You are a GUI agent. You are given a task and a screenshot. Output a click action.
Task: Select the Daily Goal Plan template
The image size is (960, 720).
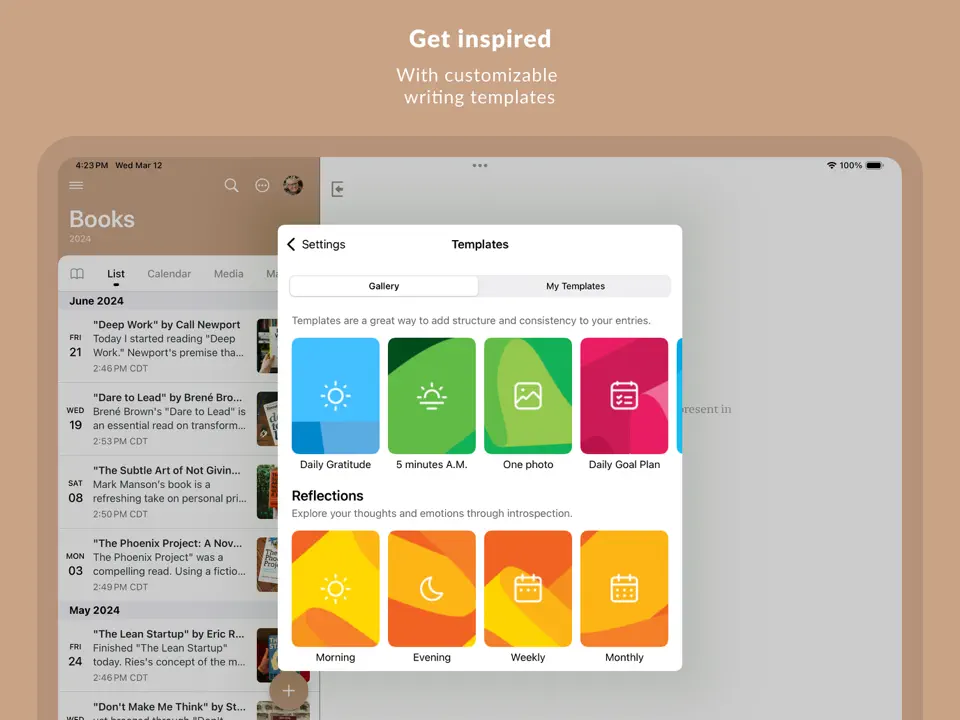[624, 396]
